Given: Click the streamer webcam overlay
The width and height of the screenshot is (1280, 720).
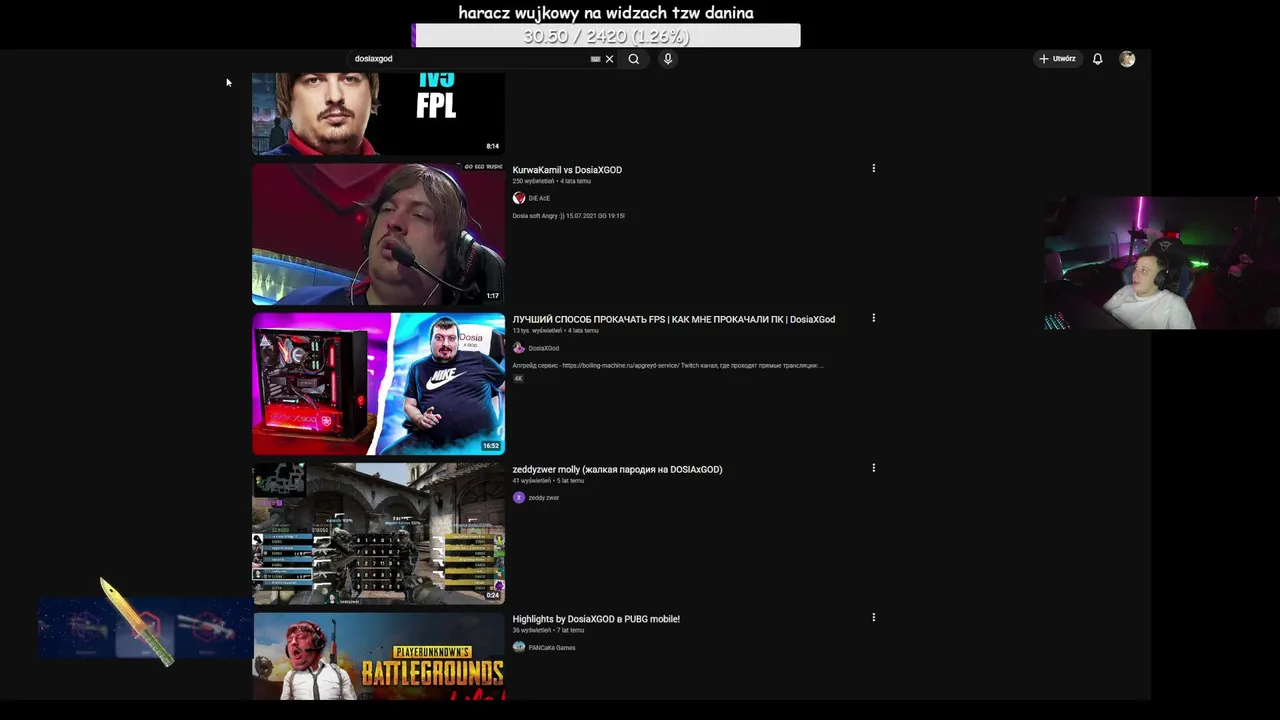Looking at the screenshot, I should (x=1162, y=263).
